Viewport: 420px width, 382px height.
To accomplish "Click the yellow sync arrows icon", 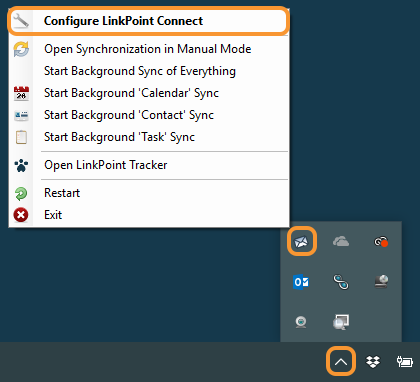I will coord(21,49).
